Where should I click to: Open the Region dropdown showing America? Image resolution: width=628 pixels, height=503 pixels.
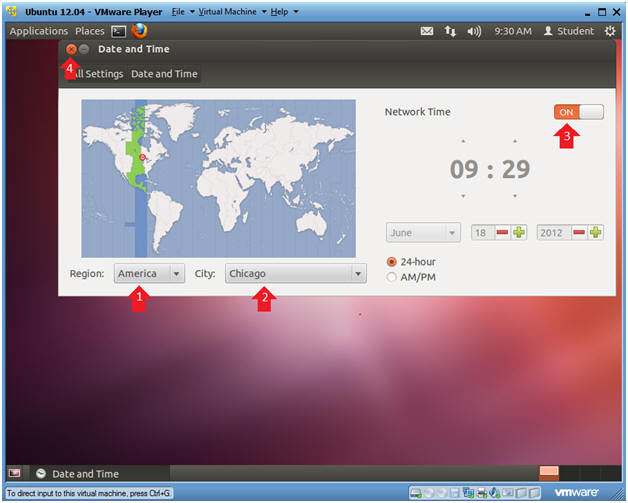(x=149, y=274)
